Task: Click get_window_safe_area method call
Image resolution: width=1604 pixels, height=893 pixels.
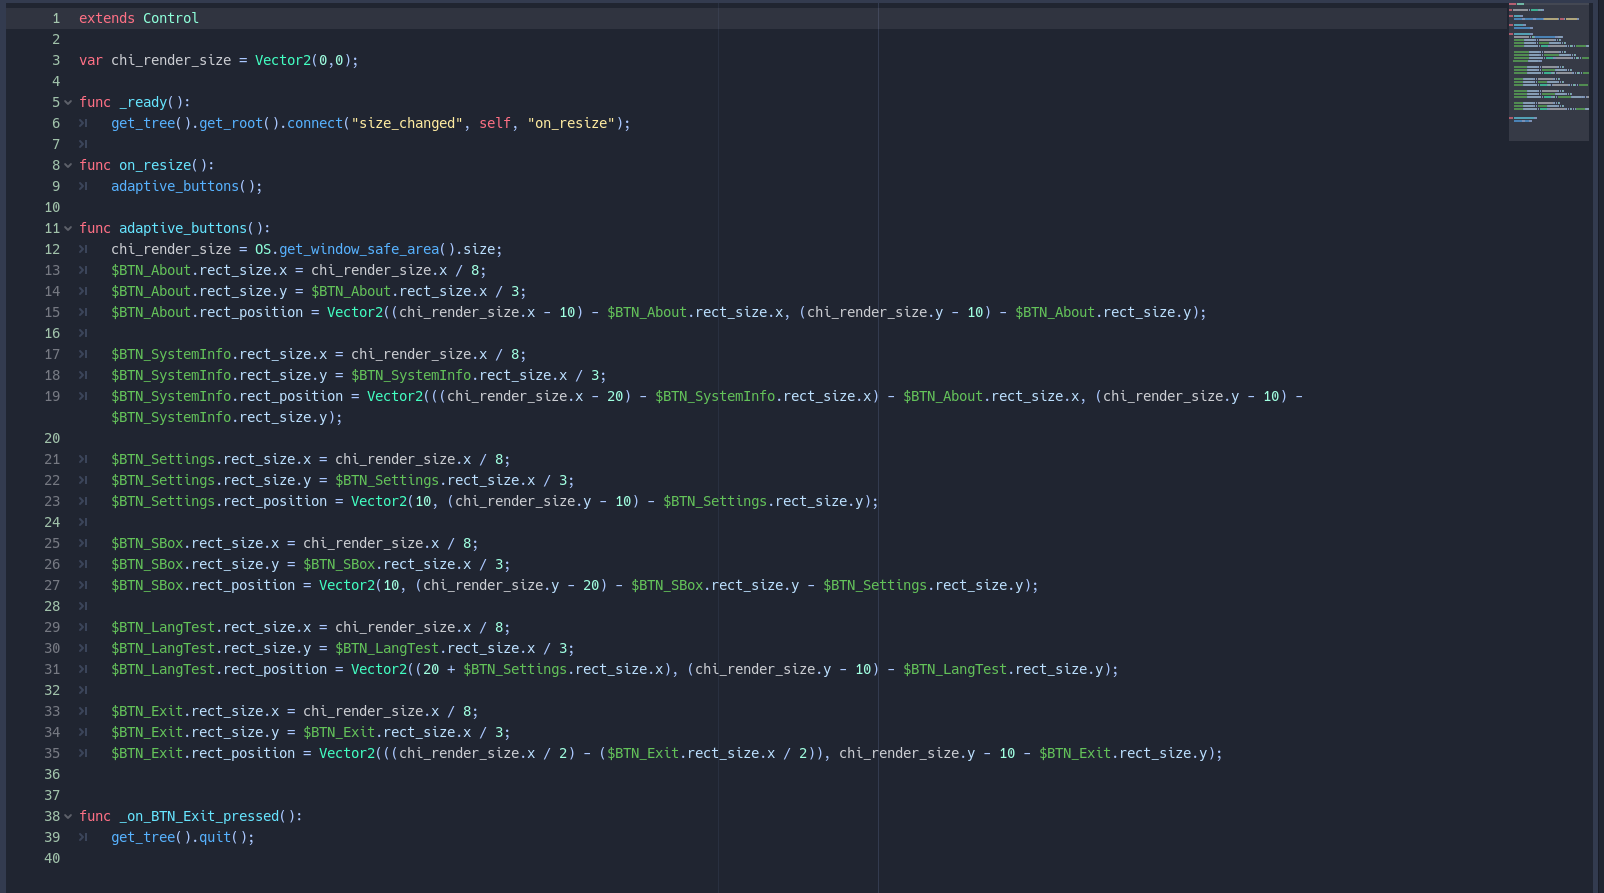Action: pos(358,249)
